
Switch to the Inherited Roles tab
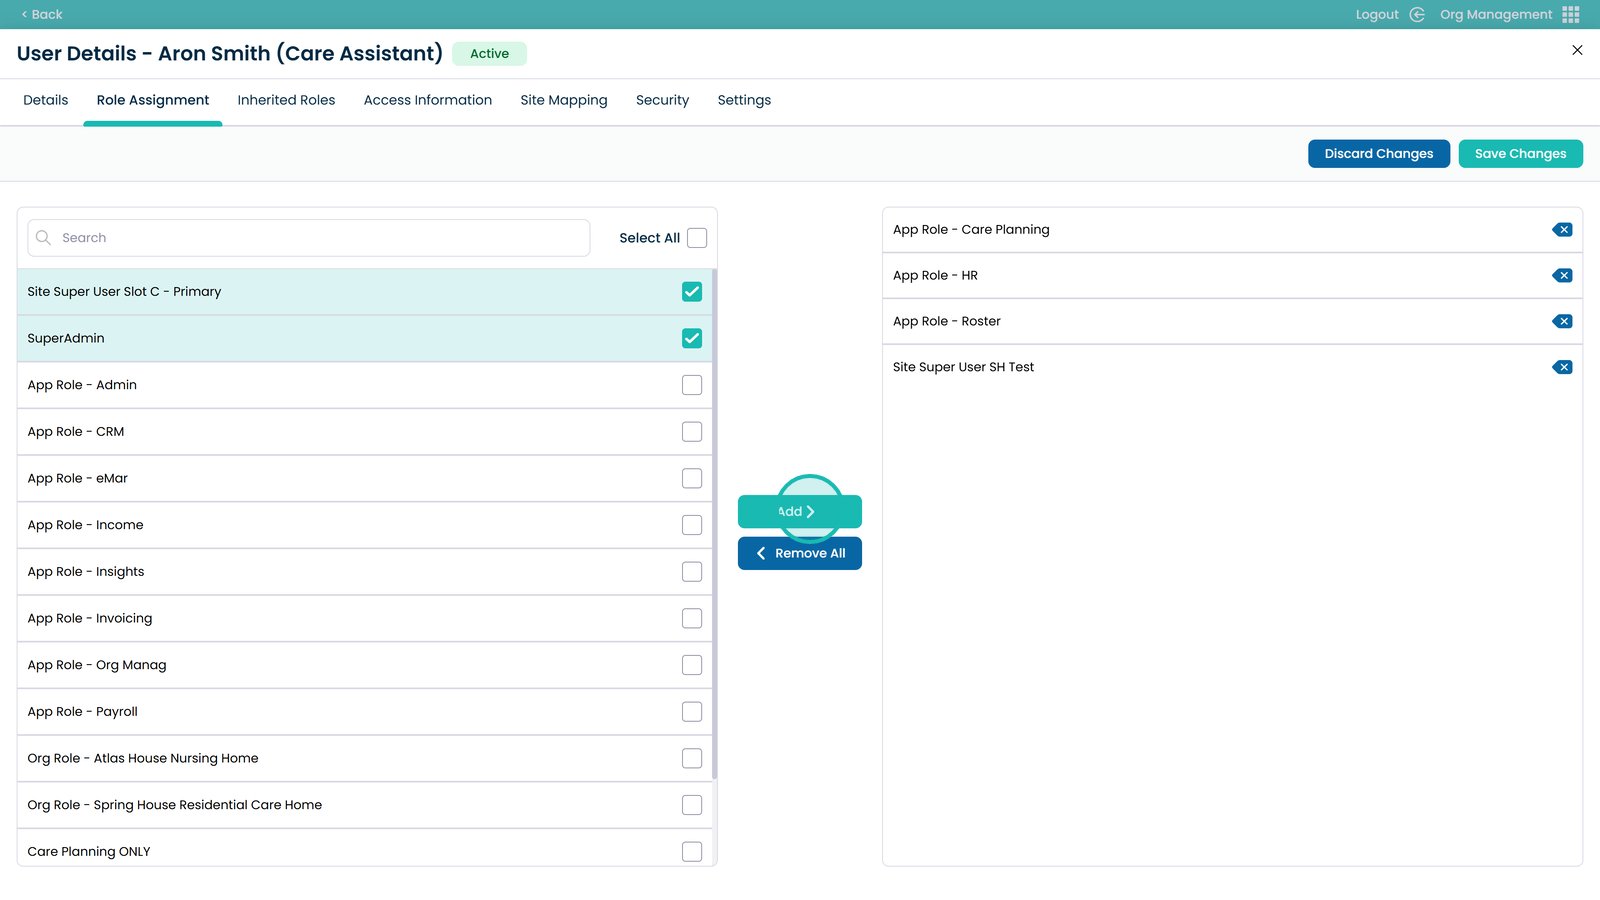[x=286, y=100]
